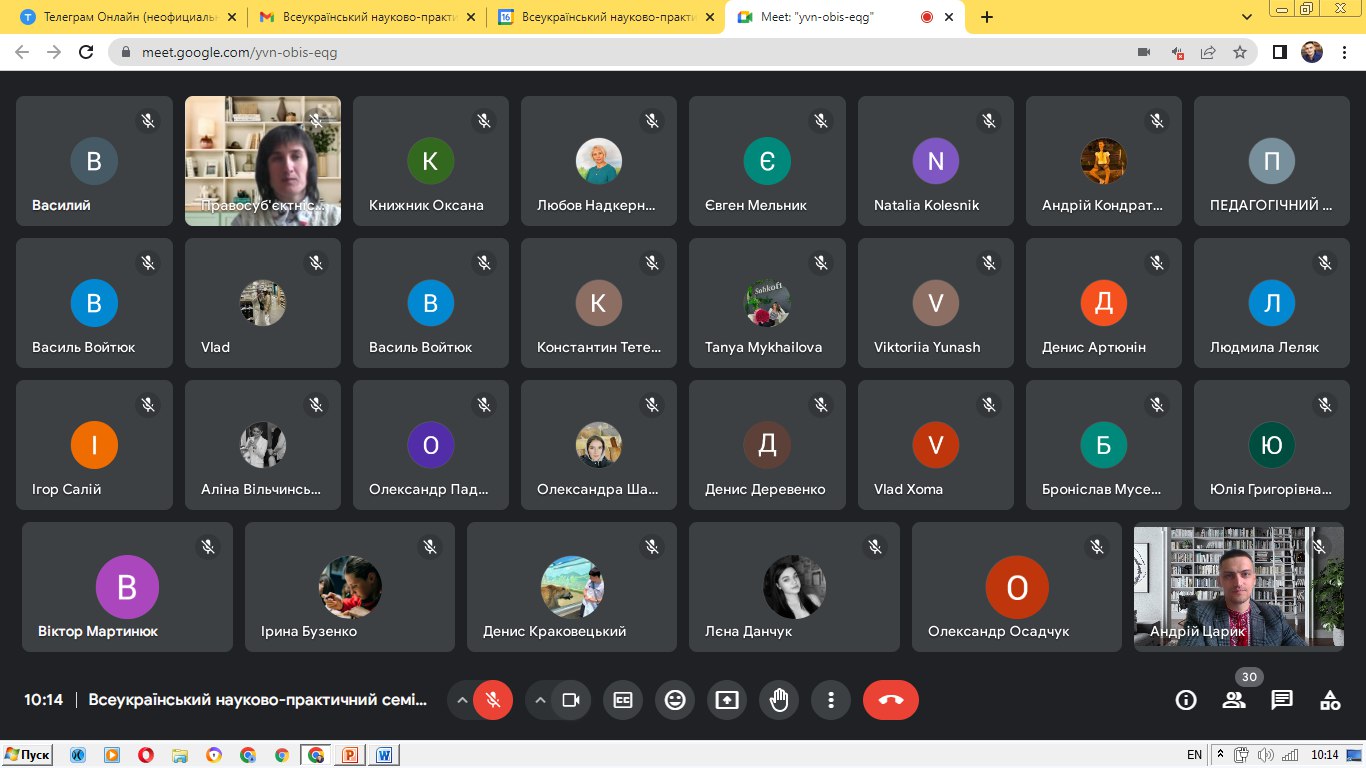
Task: Switch to the Телеграм Онлайн tab
Action: coord(125,17)
